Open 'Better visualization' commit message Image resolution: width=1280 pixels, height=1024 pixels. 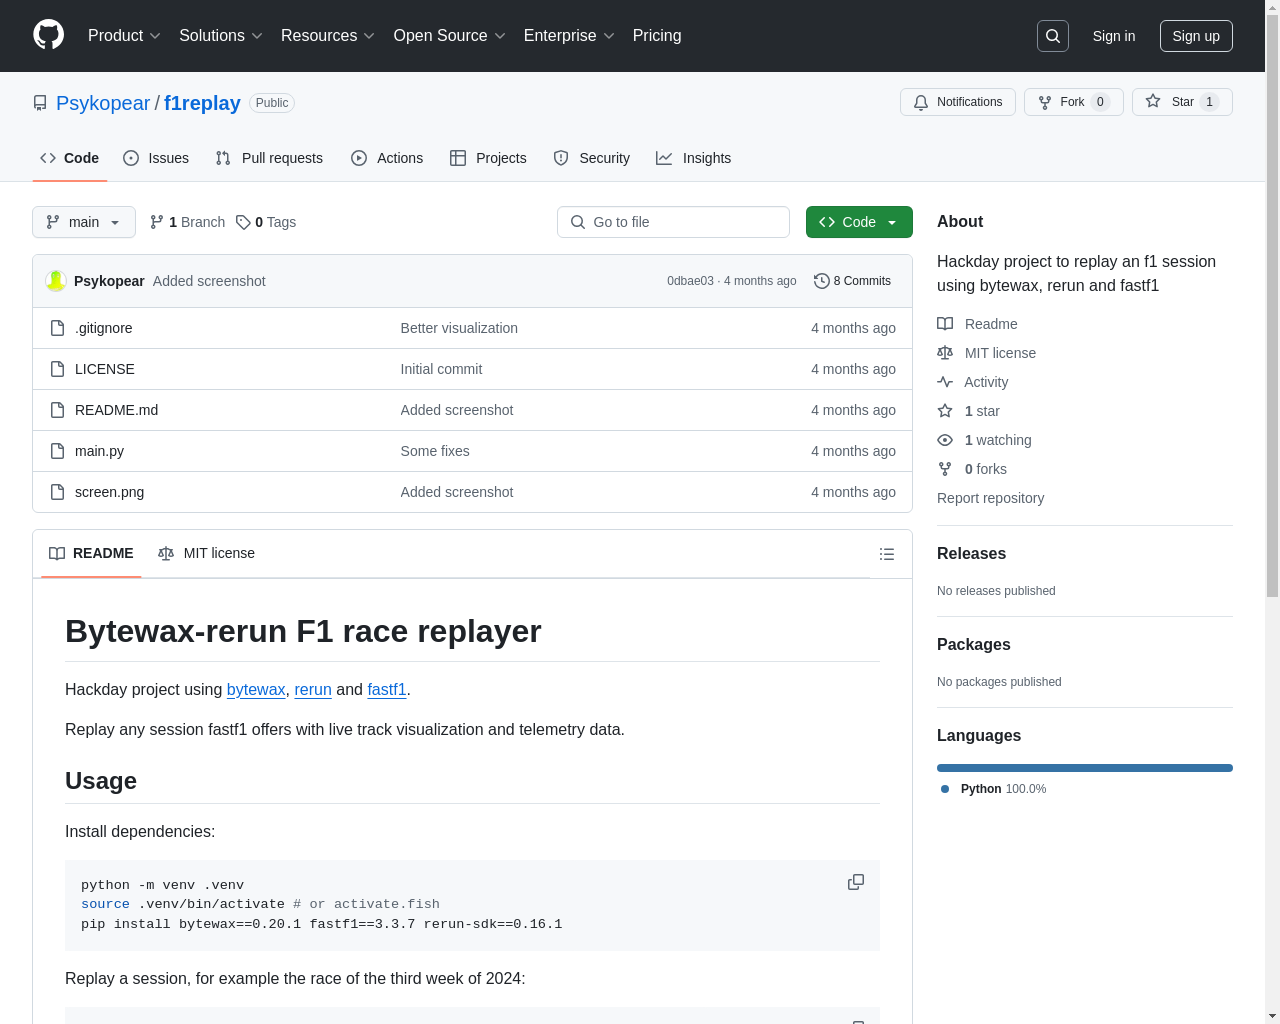click(459, 328)
